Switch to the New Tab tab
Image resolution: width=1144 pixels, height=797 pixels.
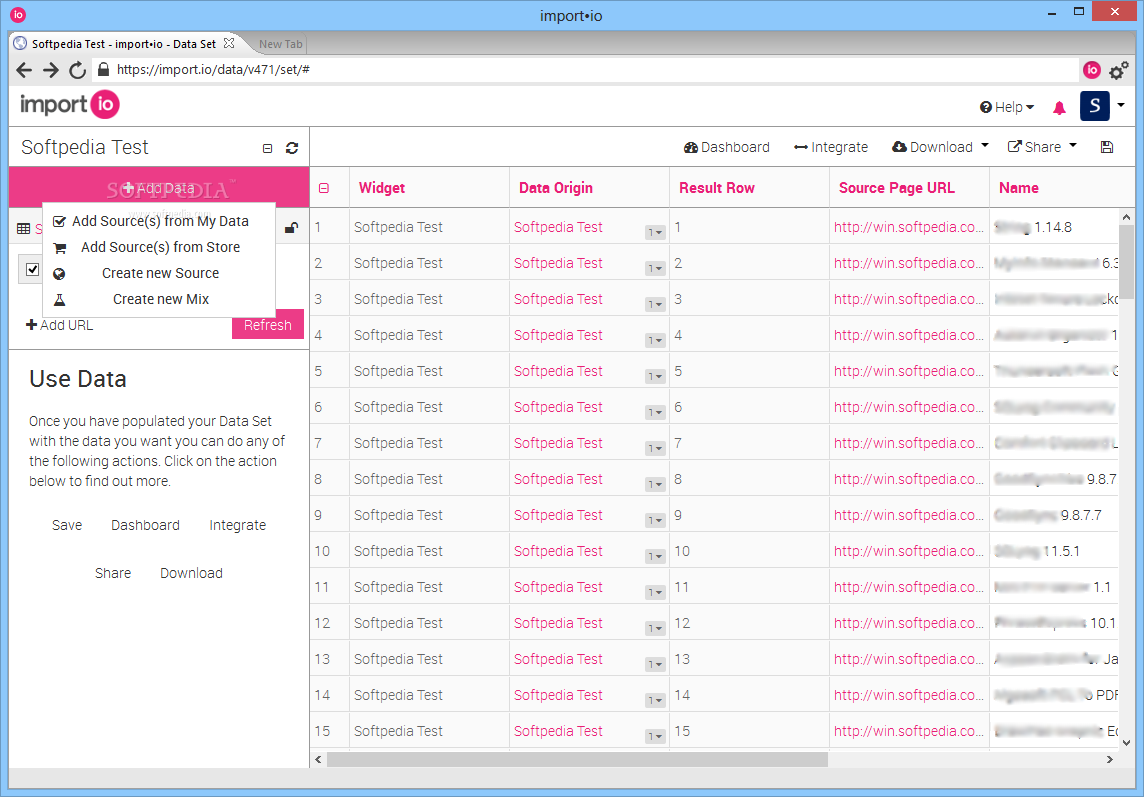coord(280,44)
